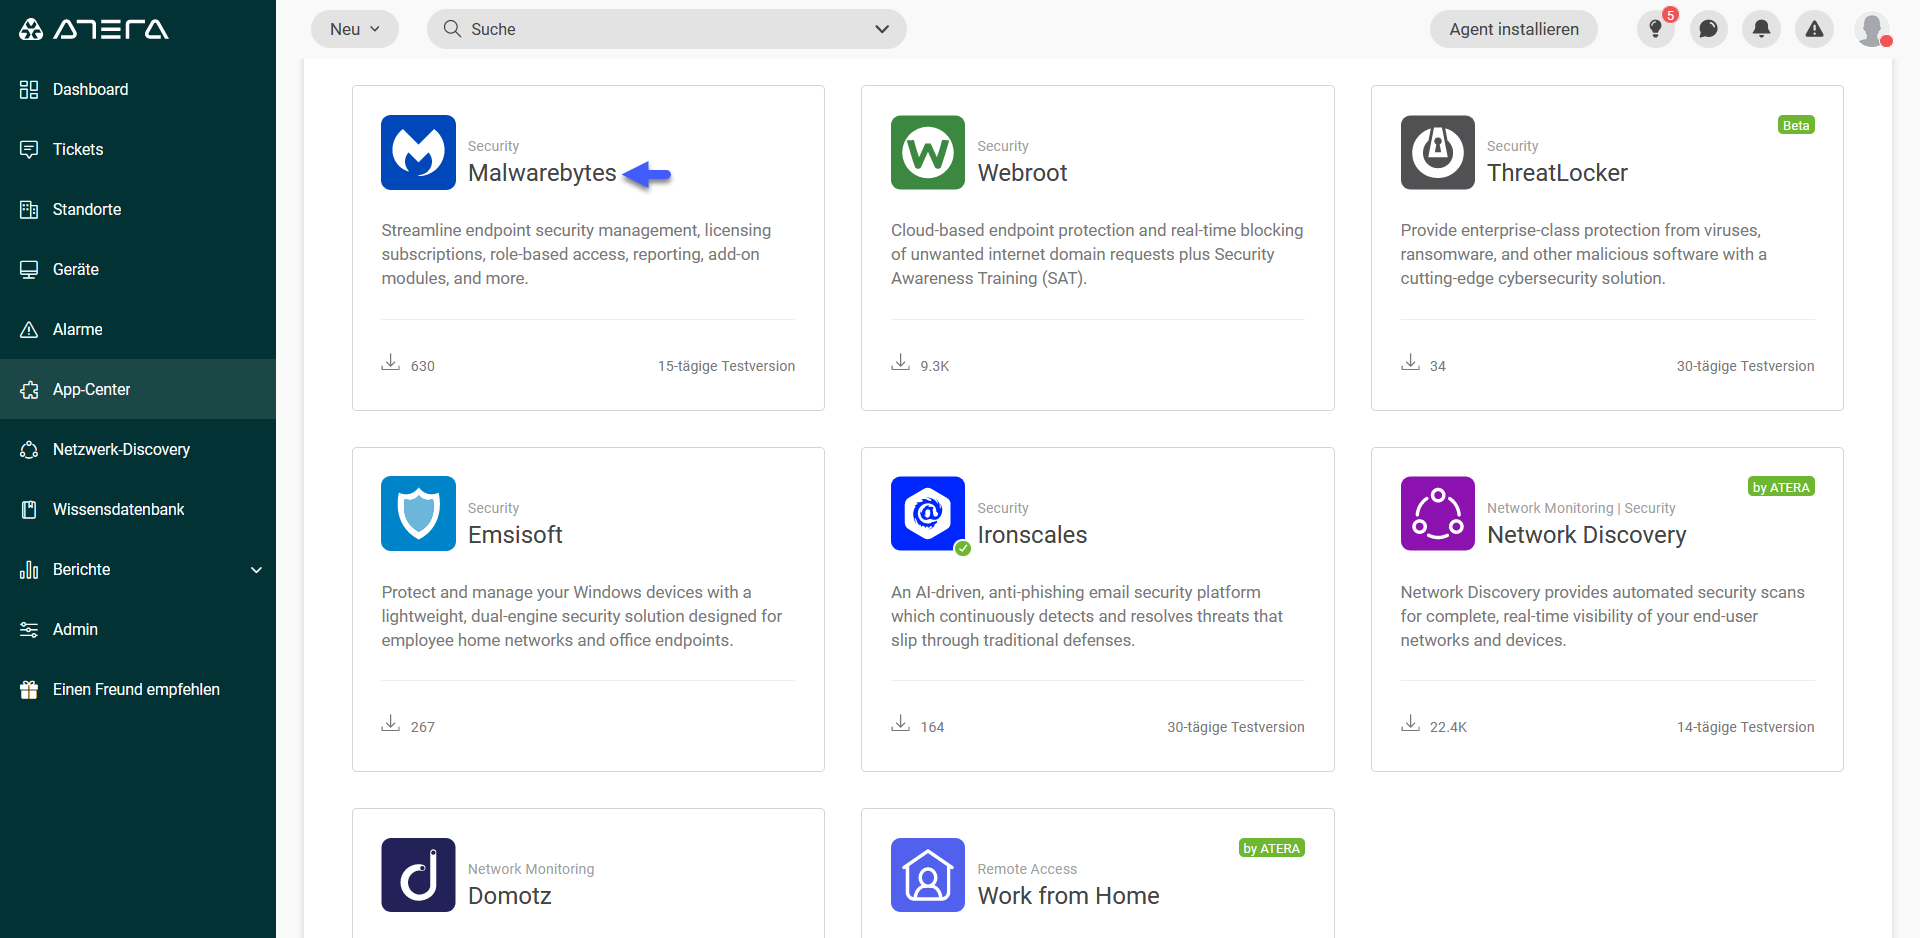Click the 'Einen Freund empfehlen' label

[136, 690]
